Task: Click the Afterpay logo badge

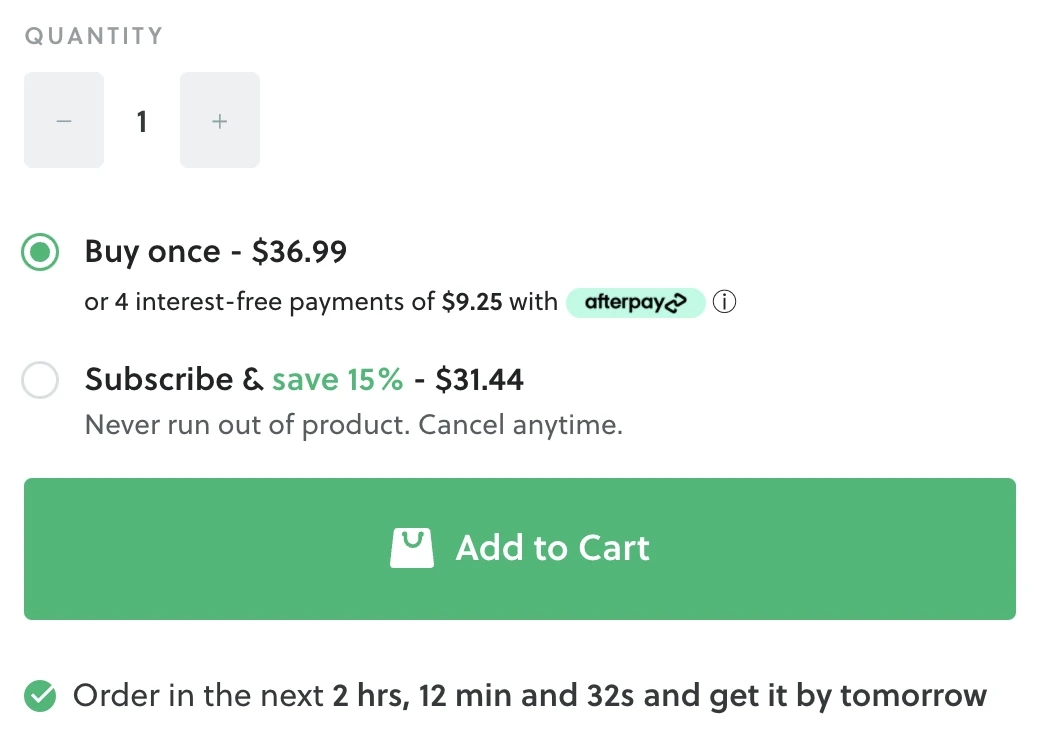Action: (636, 302)
